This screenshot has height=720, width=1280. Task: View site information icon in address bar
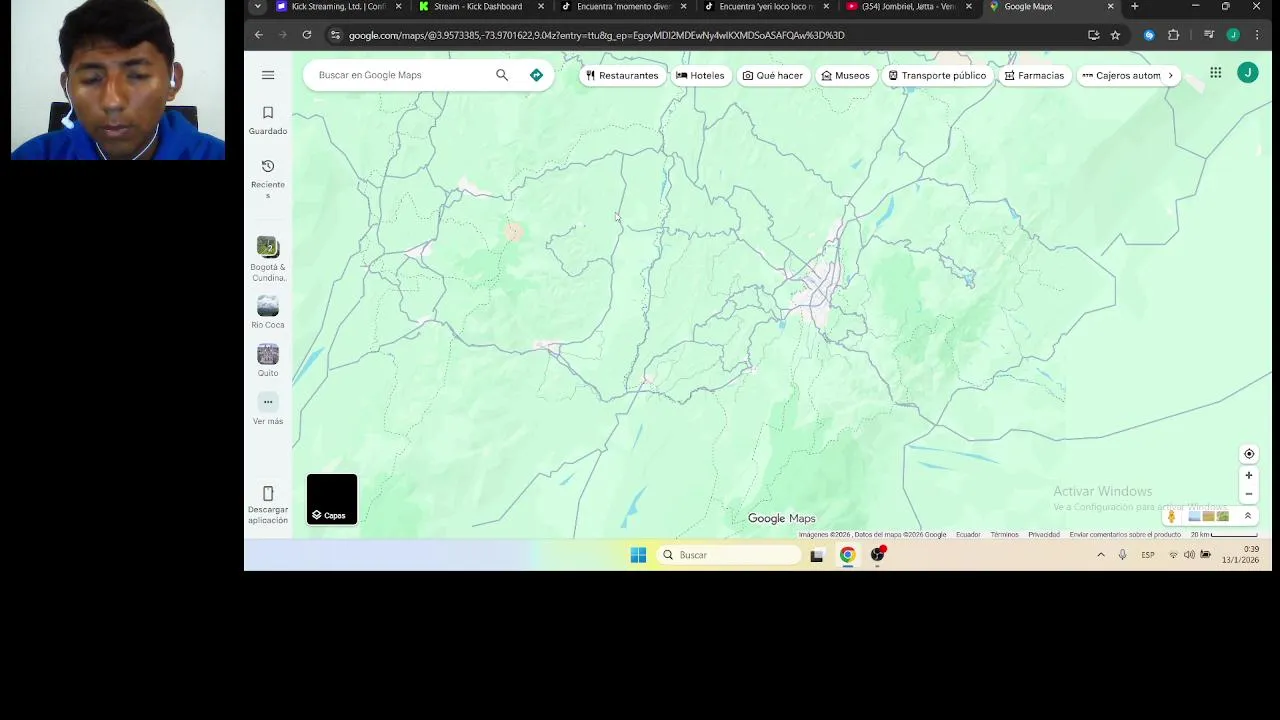[335, 35]
